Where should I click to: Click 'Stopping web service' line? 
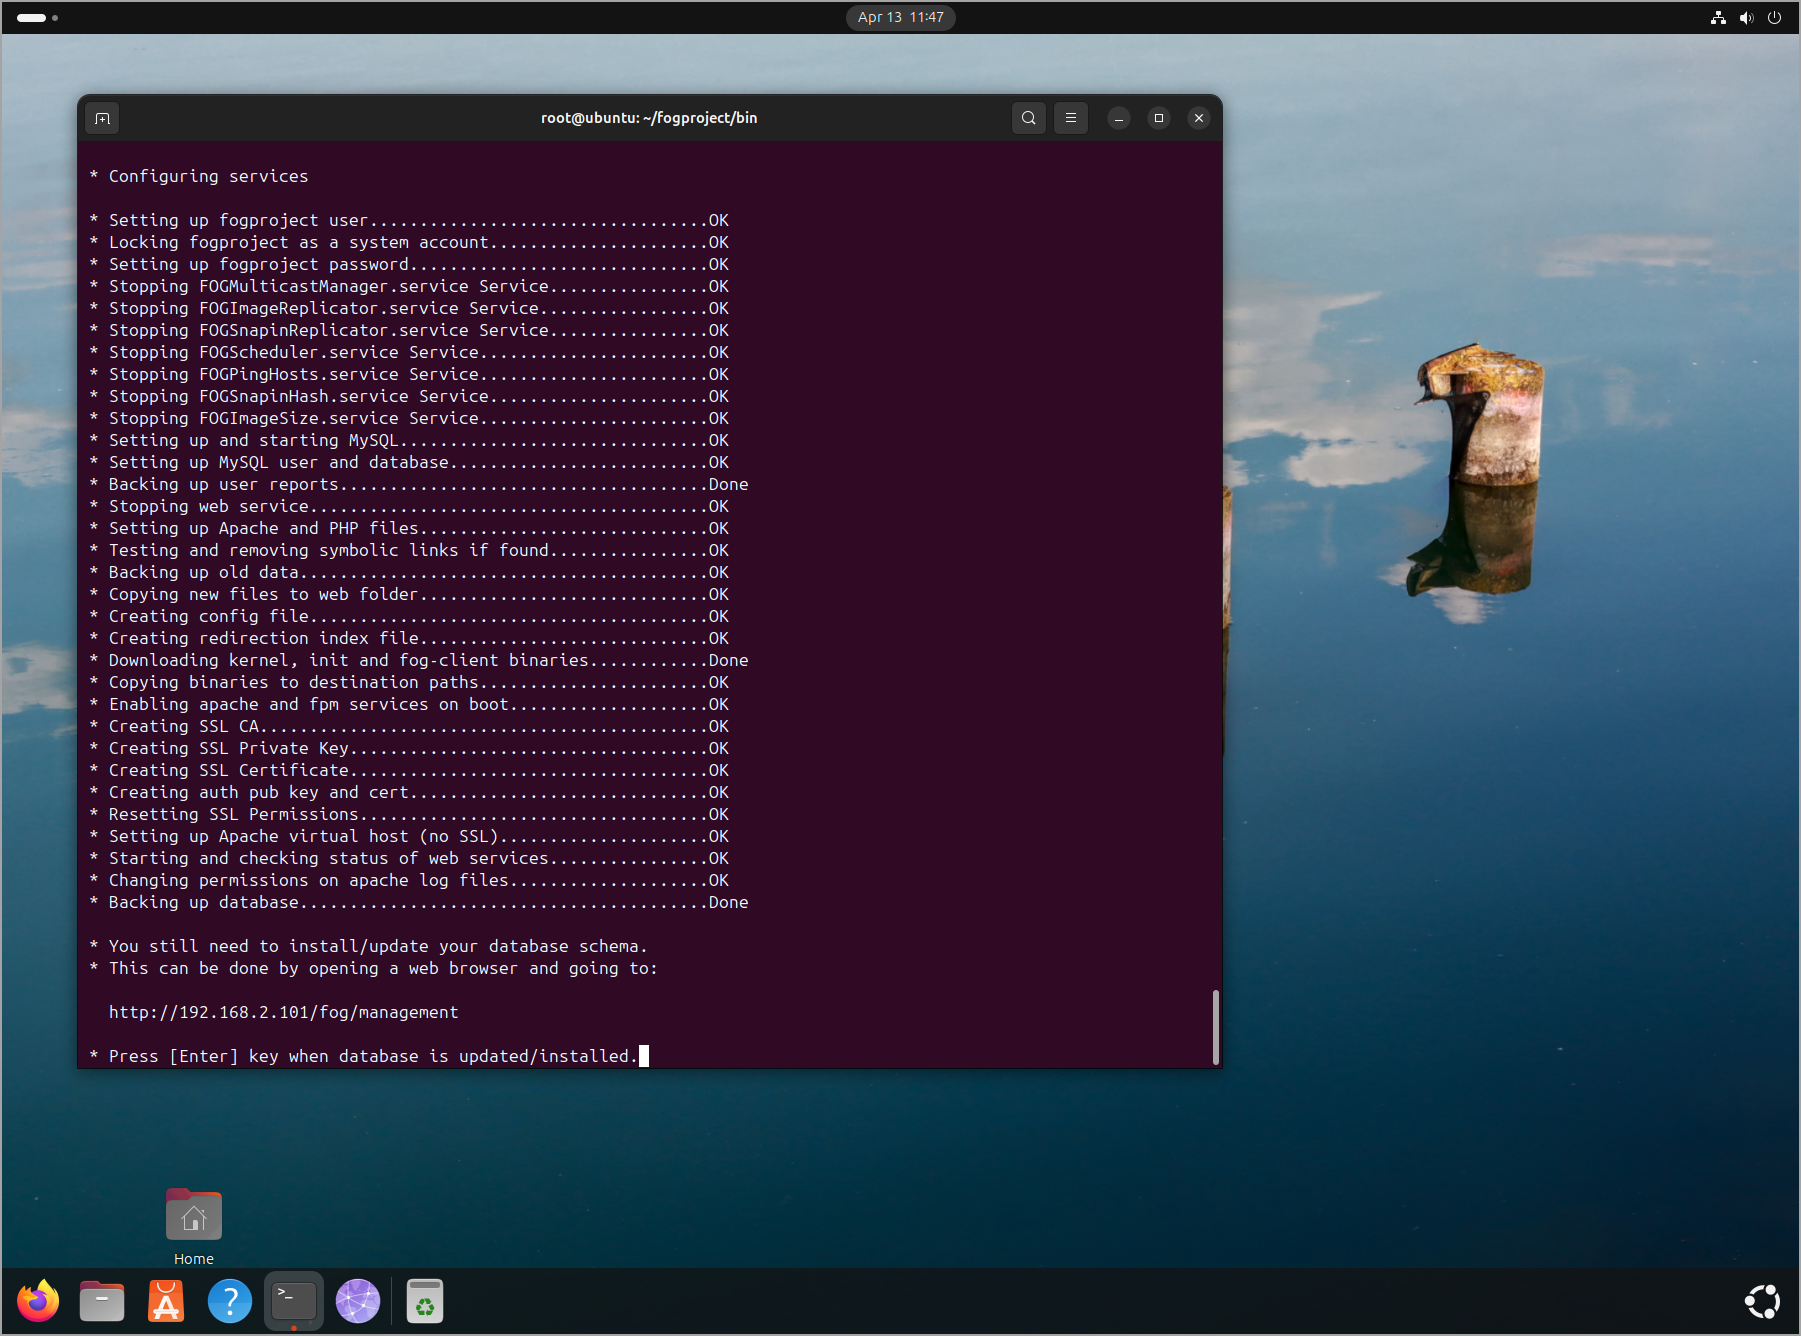point(409,506)
